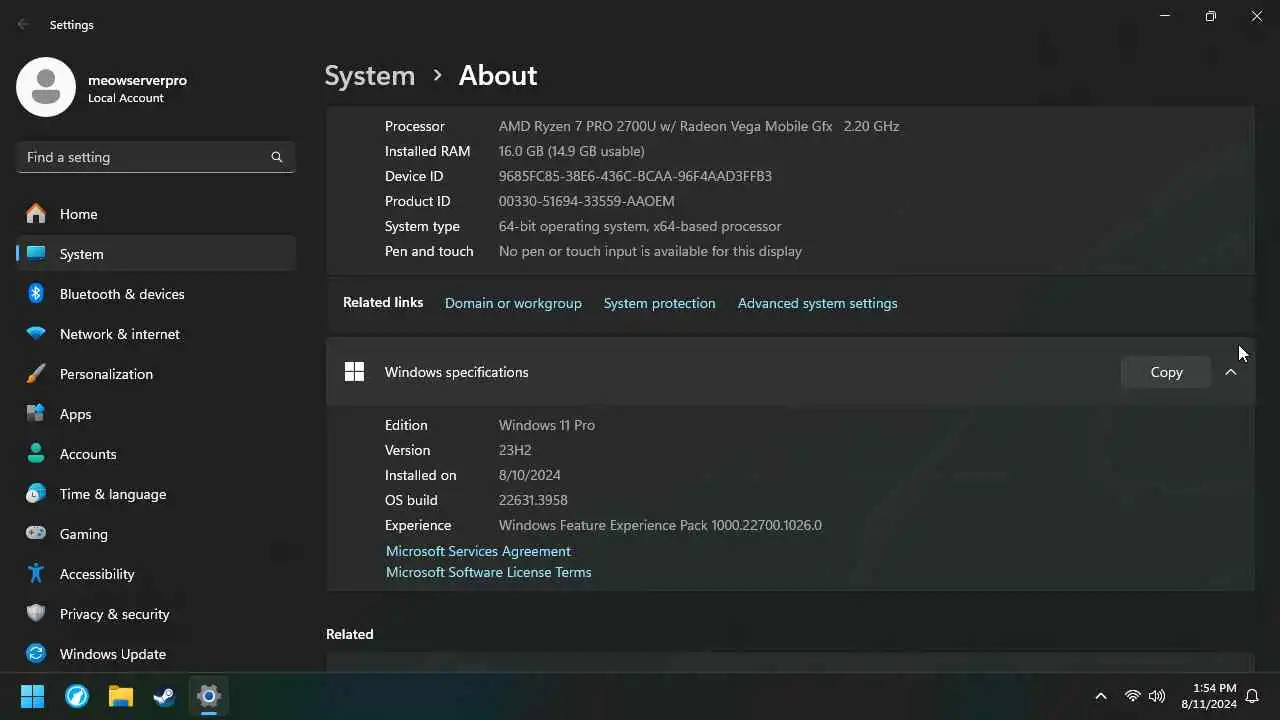Open Advanced system settings link

pyautogui.click(x=818, y=303)
